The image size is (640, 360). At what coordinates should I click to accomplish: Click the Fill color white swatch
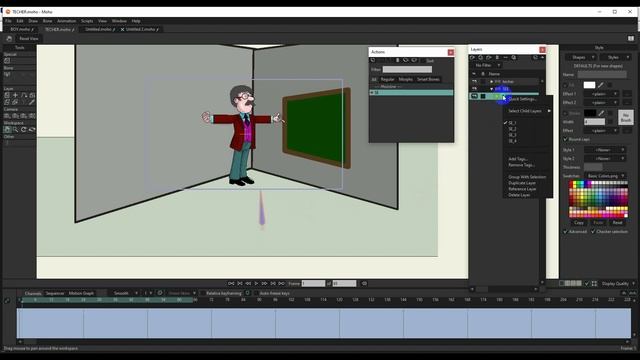(x=589, y=85)
